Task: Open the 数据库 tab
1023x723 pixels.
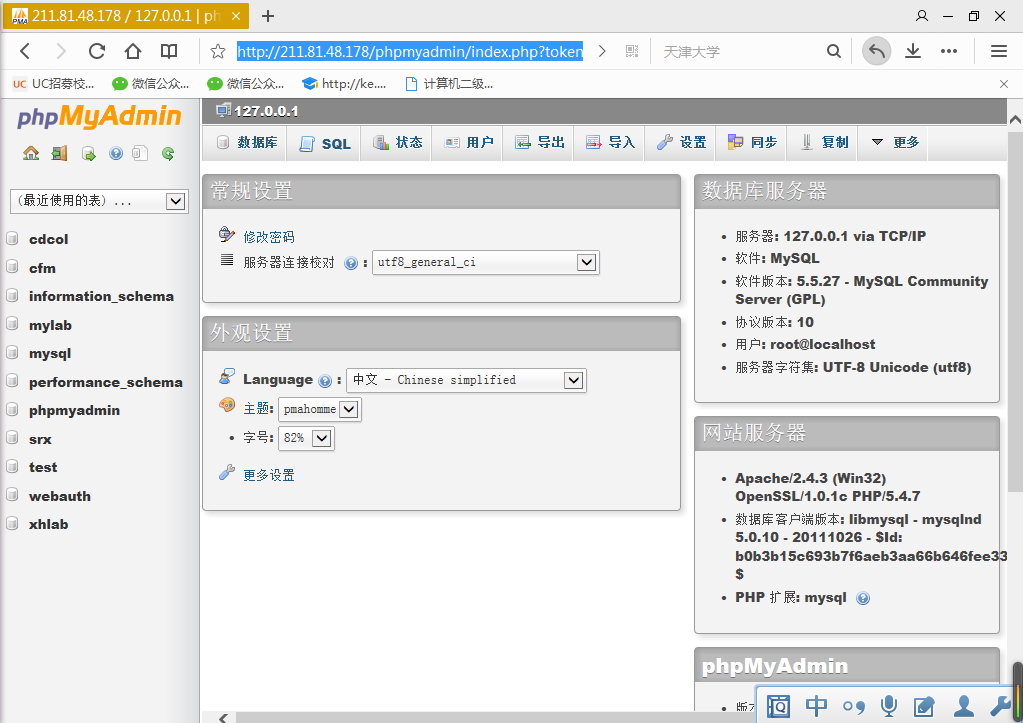Action: (247, 142)
